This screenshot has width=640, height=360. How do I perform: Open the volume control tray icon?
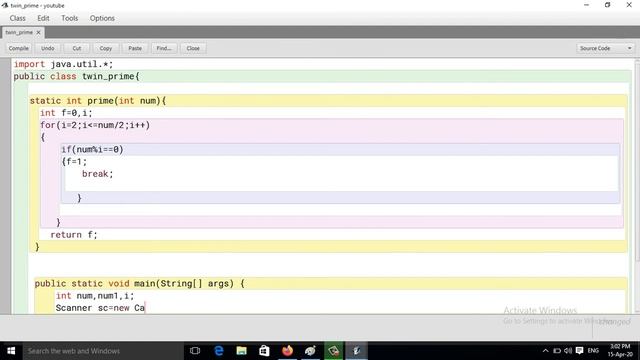(x=568, y=351)
